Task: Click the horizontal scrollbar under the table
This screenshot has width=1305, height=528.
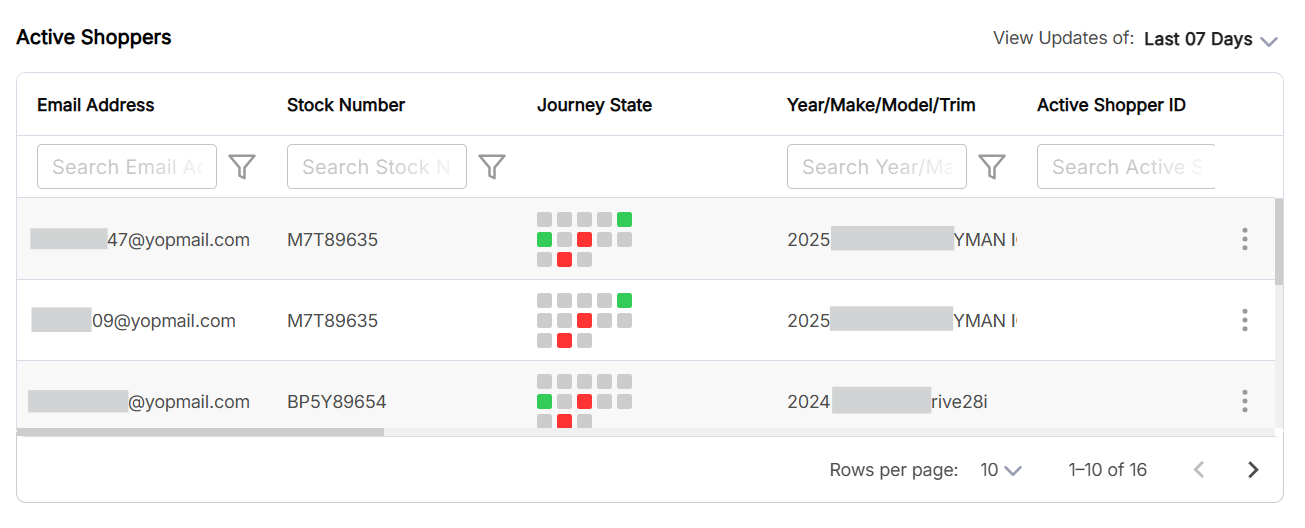Action: [x=200, y=432]
